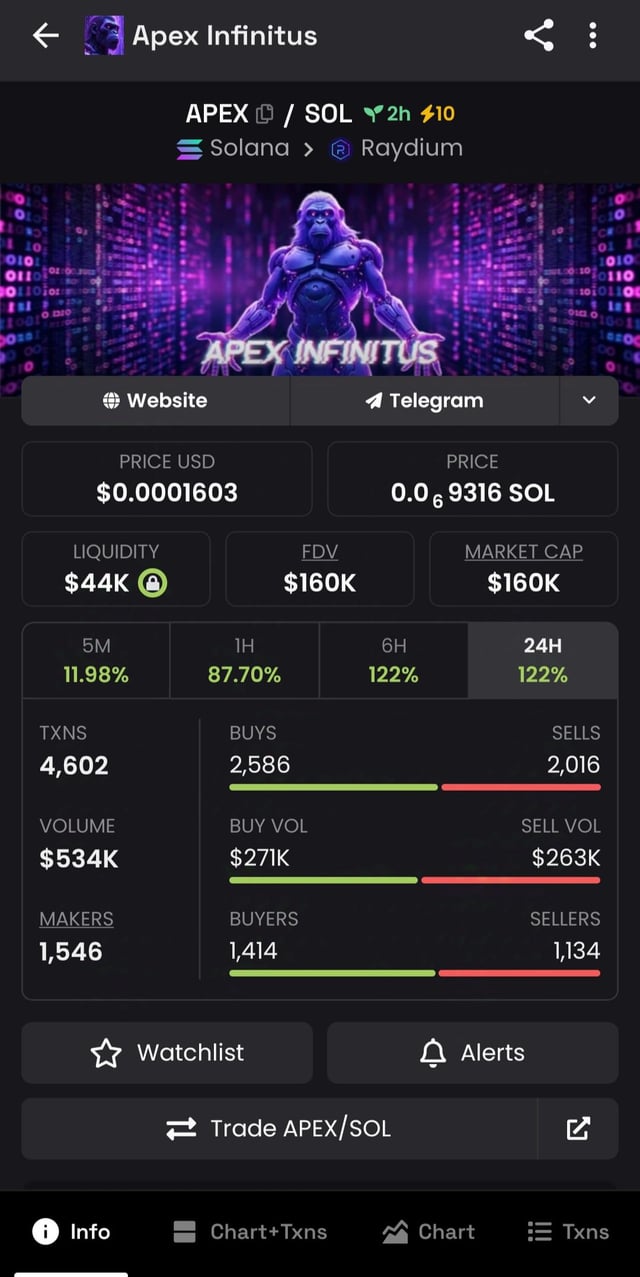Screen dimensions: 640x1277
Task: Expand the social links chevron
Action: pyautogui.click(x=589, y=401)
